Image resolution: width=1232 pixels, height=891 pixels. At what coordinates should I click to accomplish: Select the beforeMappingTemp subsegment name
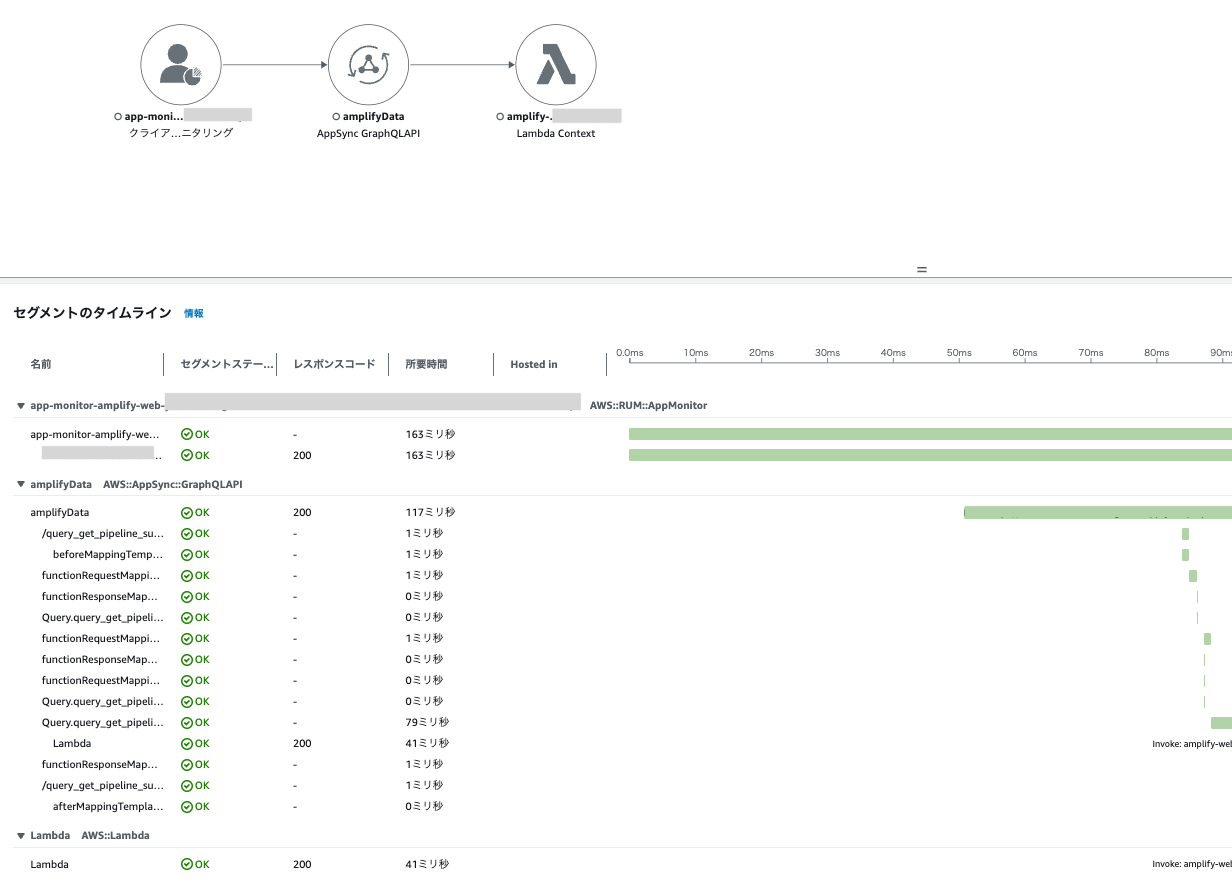(x=108, y=554)
